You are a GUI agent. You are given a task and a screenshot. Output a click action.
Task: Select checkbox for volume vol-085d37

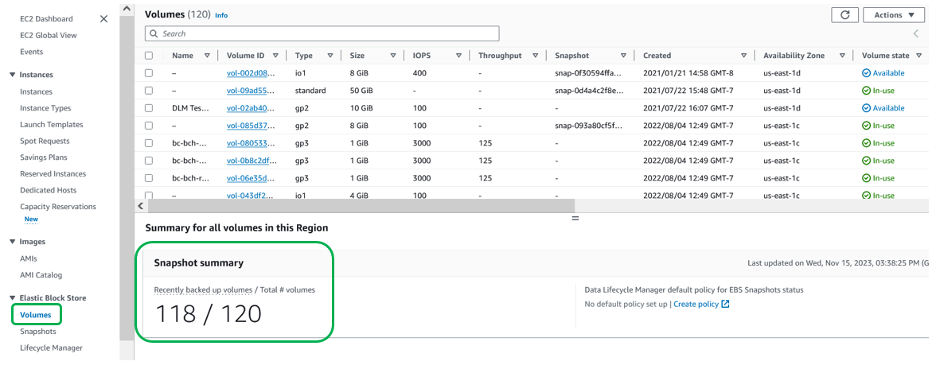[x=149, y=125]
